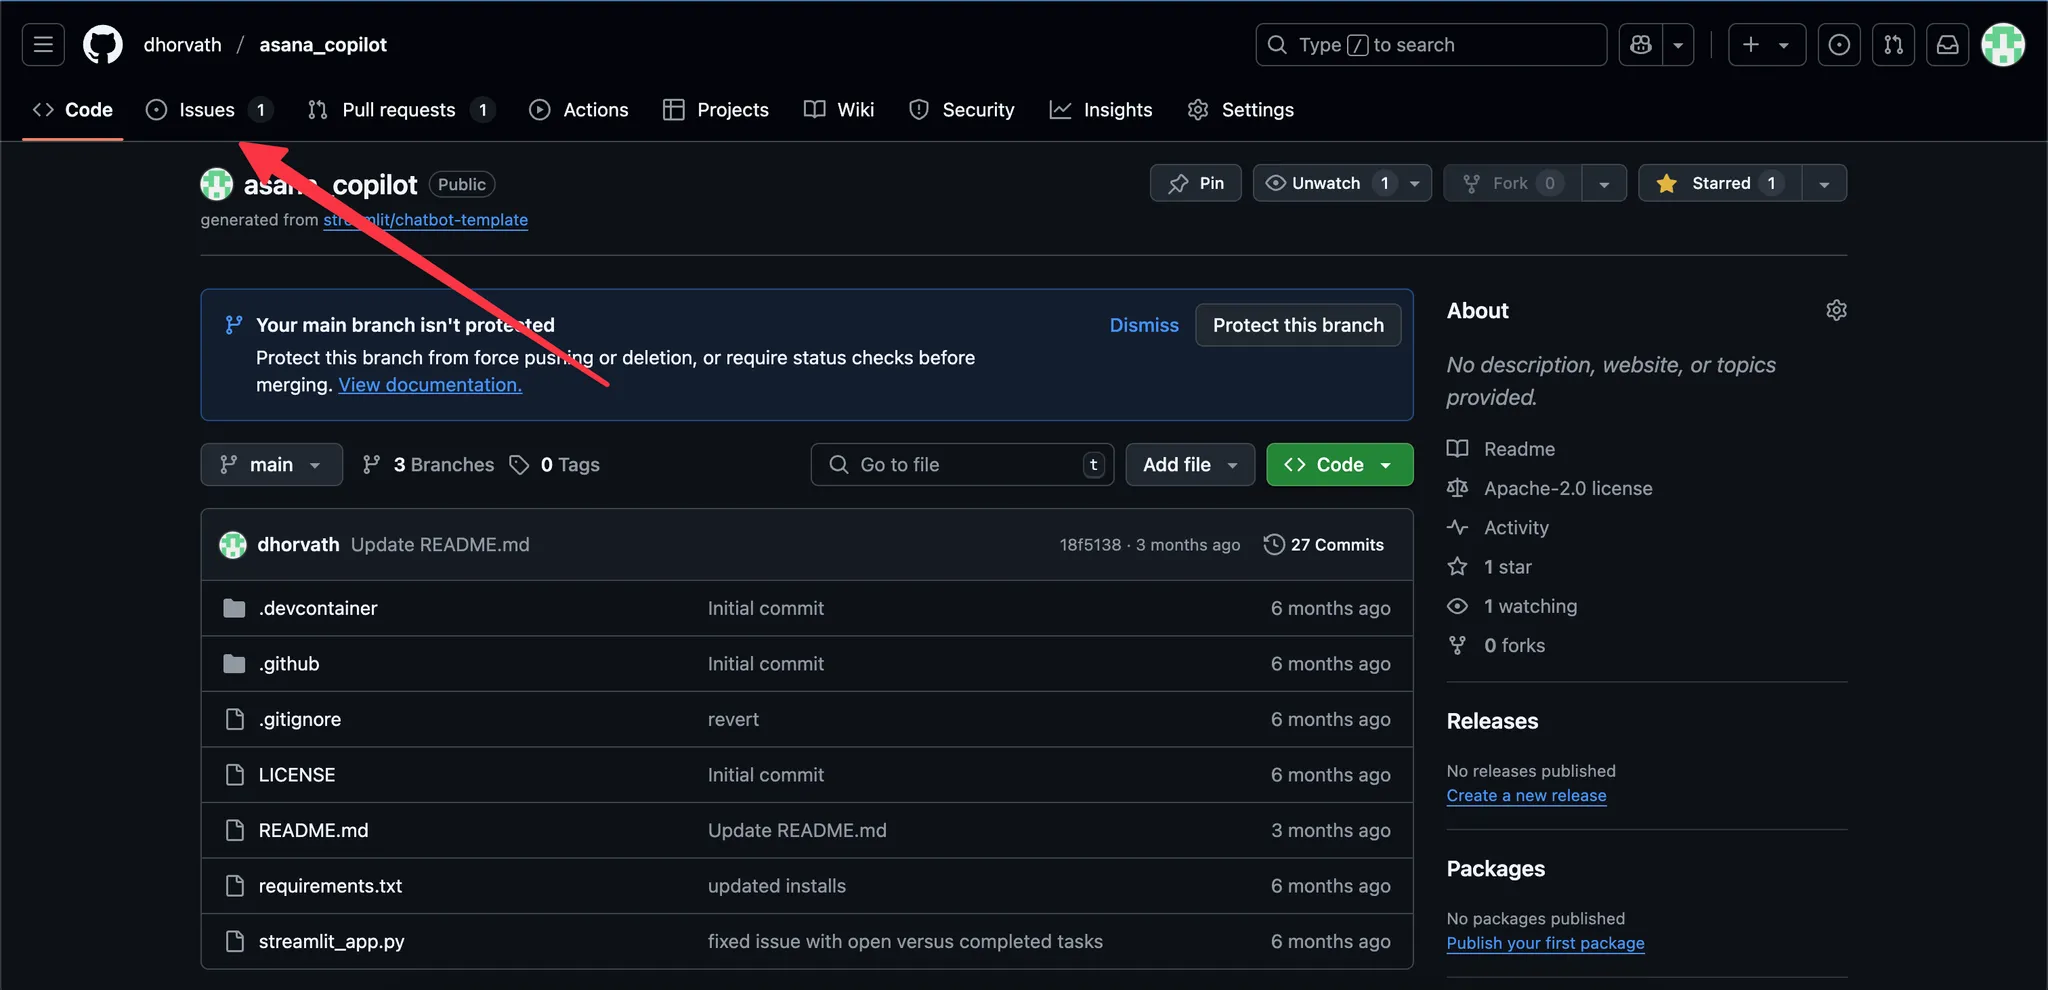Expand the Fork options dropdown arrow
The width and height of the screenshot is (2048, 990).
pos(1604,183)
